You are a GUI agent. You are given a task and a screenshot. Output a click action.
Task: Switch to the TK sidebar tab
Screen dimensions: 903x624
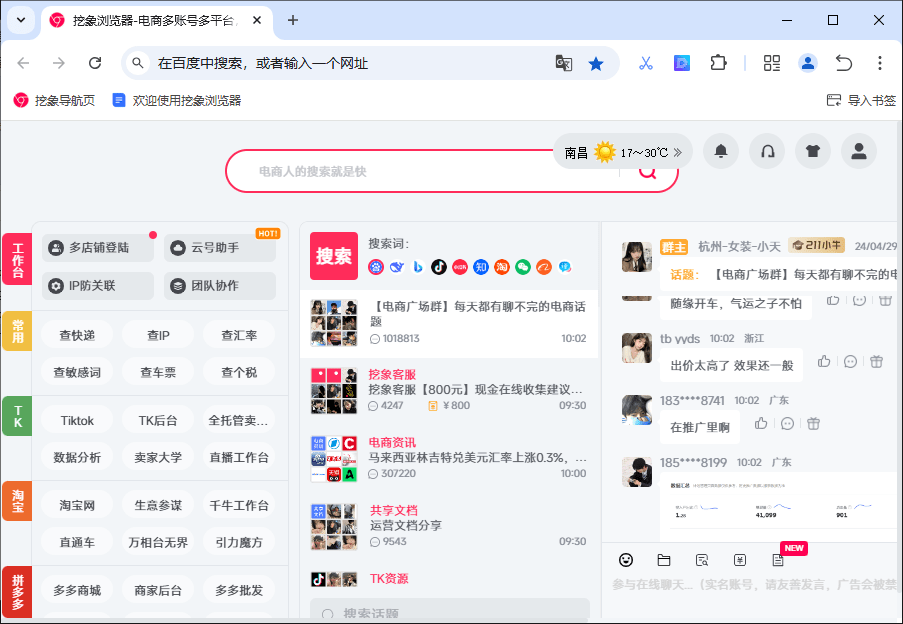click(16, 415)
